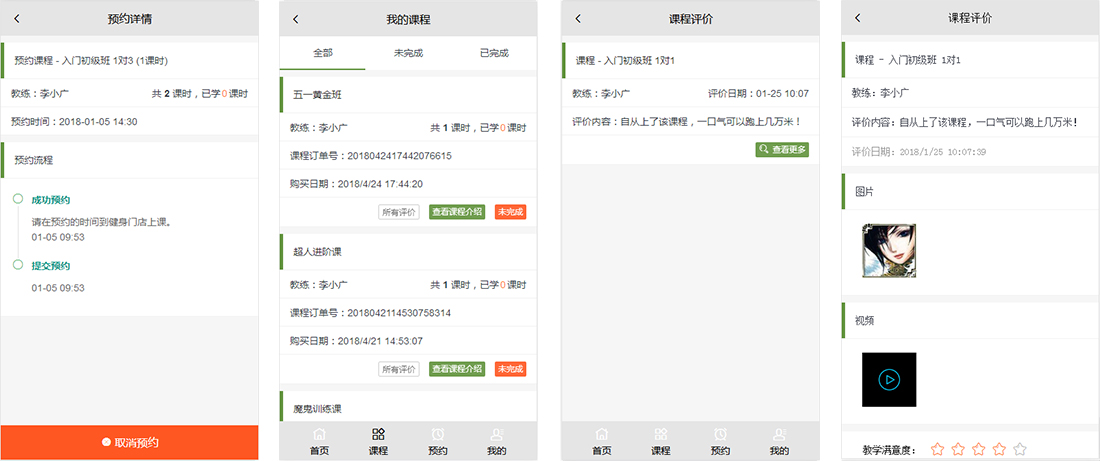Click the green 查看更多 button
1100x461 pixels.
pyautogui.click(x=782, y=149)
